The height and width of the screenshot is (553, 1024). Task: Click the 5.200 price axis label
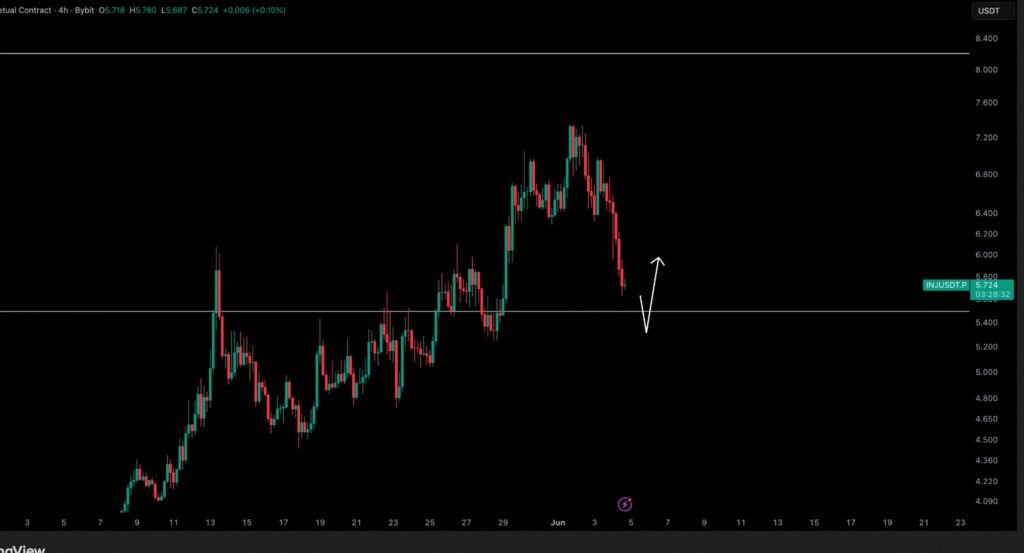(x=986, y=347)
